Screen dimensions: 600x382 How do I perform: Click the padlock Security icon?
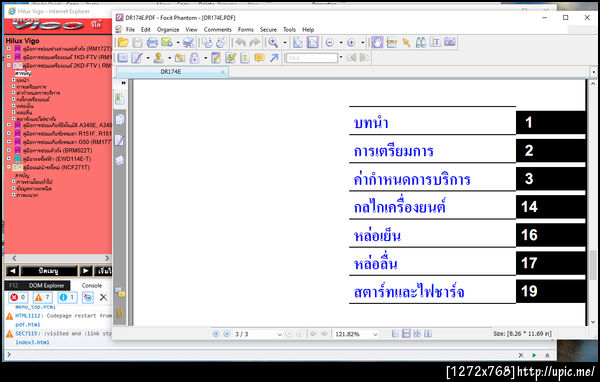point(194,58)
